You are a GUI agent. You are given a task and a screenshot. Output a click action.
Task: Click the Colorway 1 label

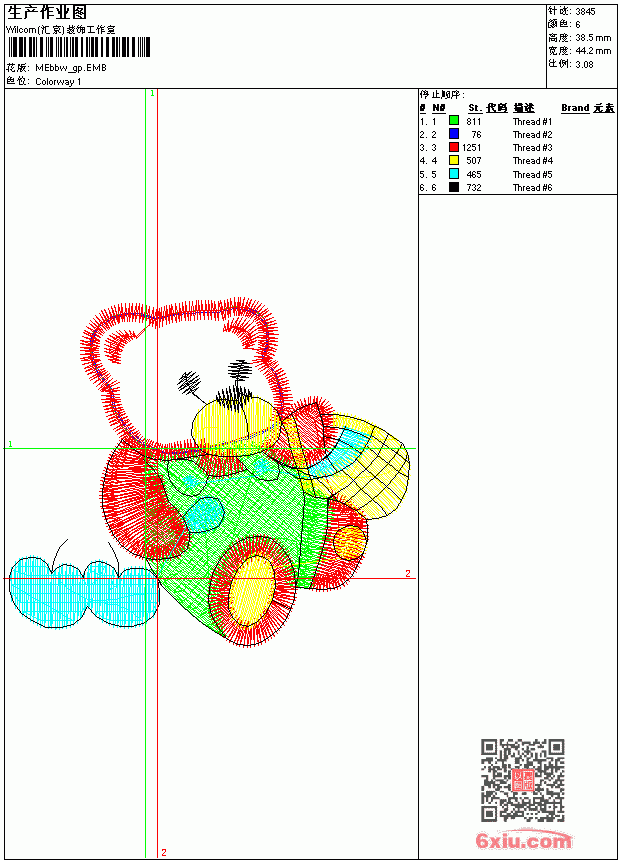58,82
